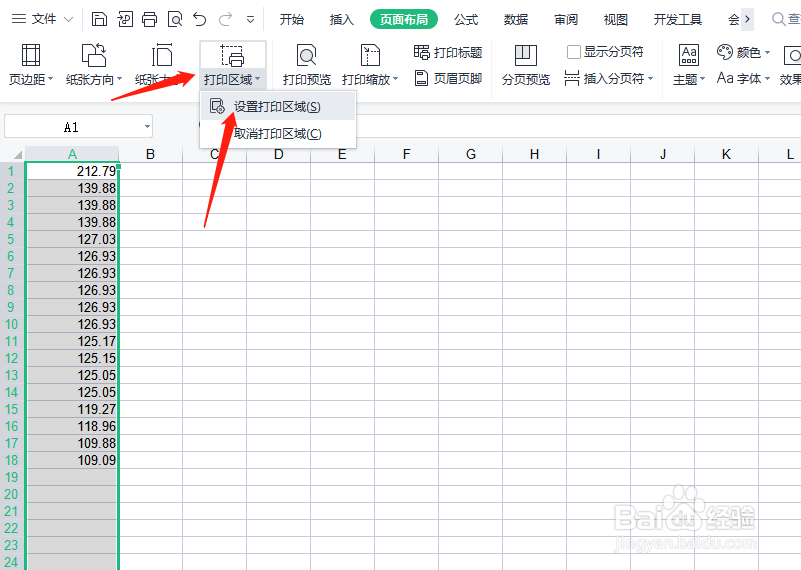
Task: Open the 公式 tab
Action: click(x=466, y=19)
